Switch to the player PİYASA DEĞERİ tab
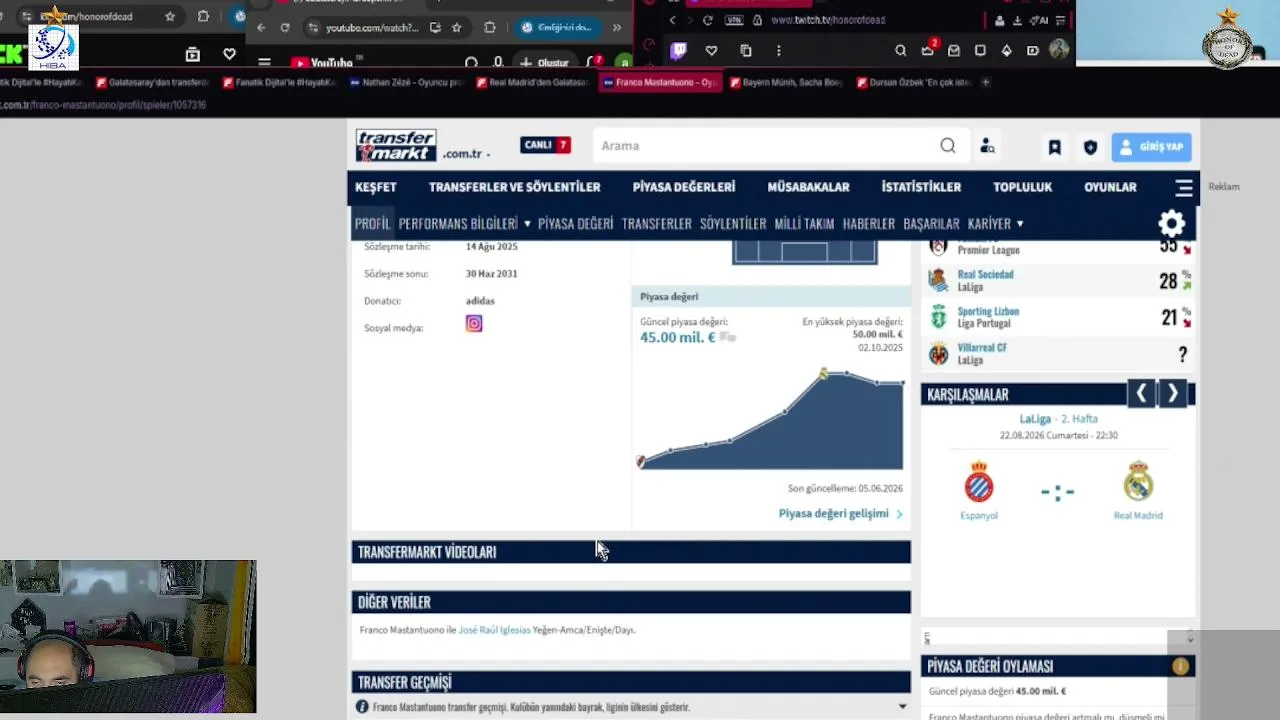The height and width of the screenshot is (720, 1280). (x=575, y=224)
